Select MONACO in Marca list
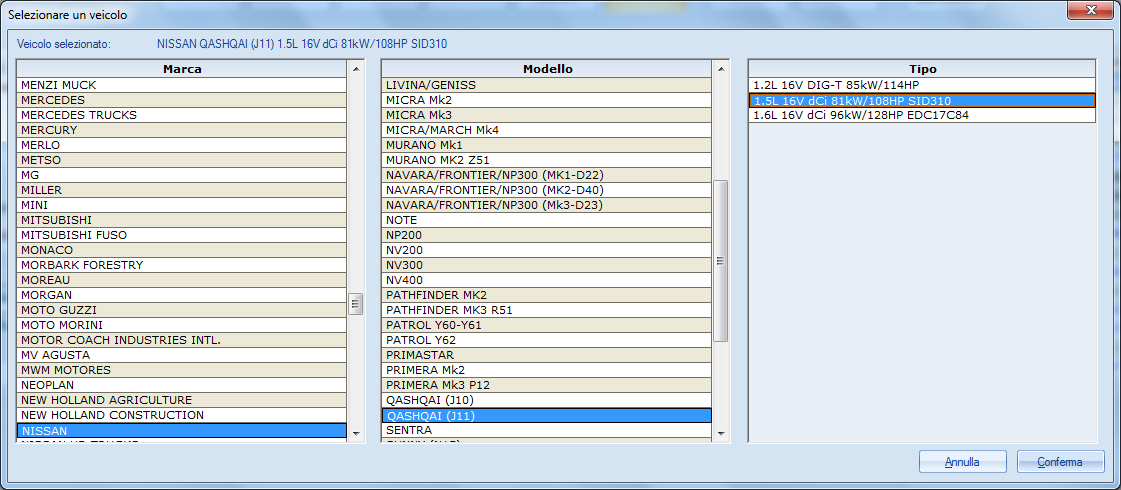Image resolution: width=1121 pixels, height=490 pixels. [x=182, y=250]
